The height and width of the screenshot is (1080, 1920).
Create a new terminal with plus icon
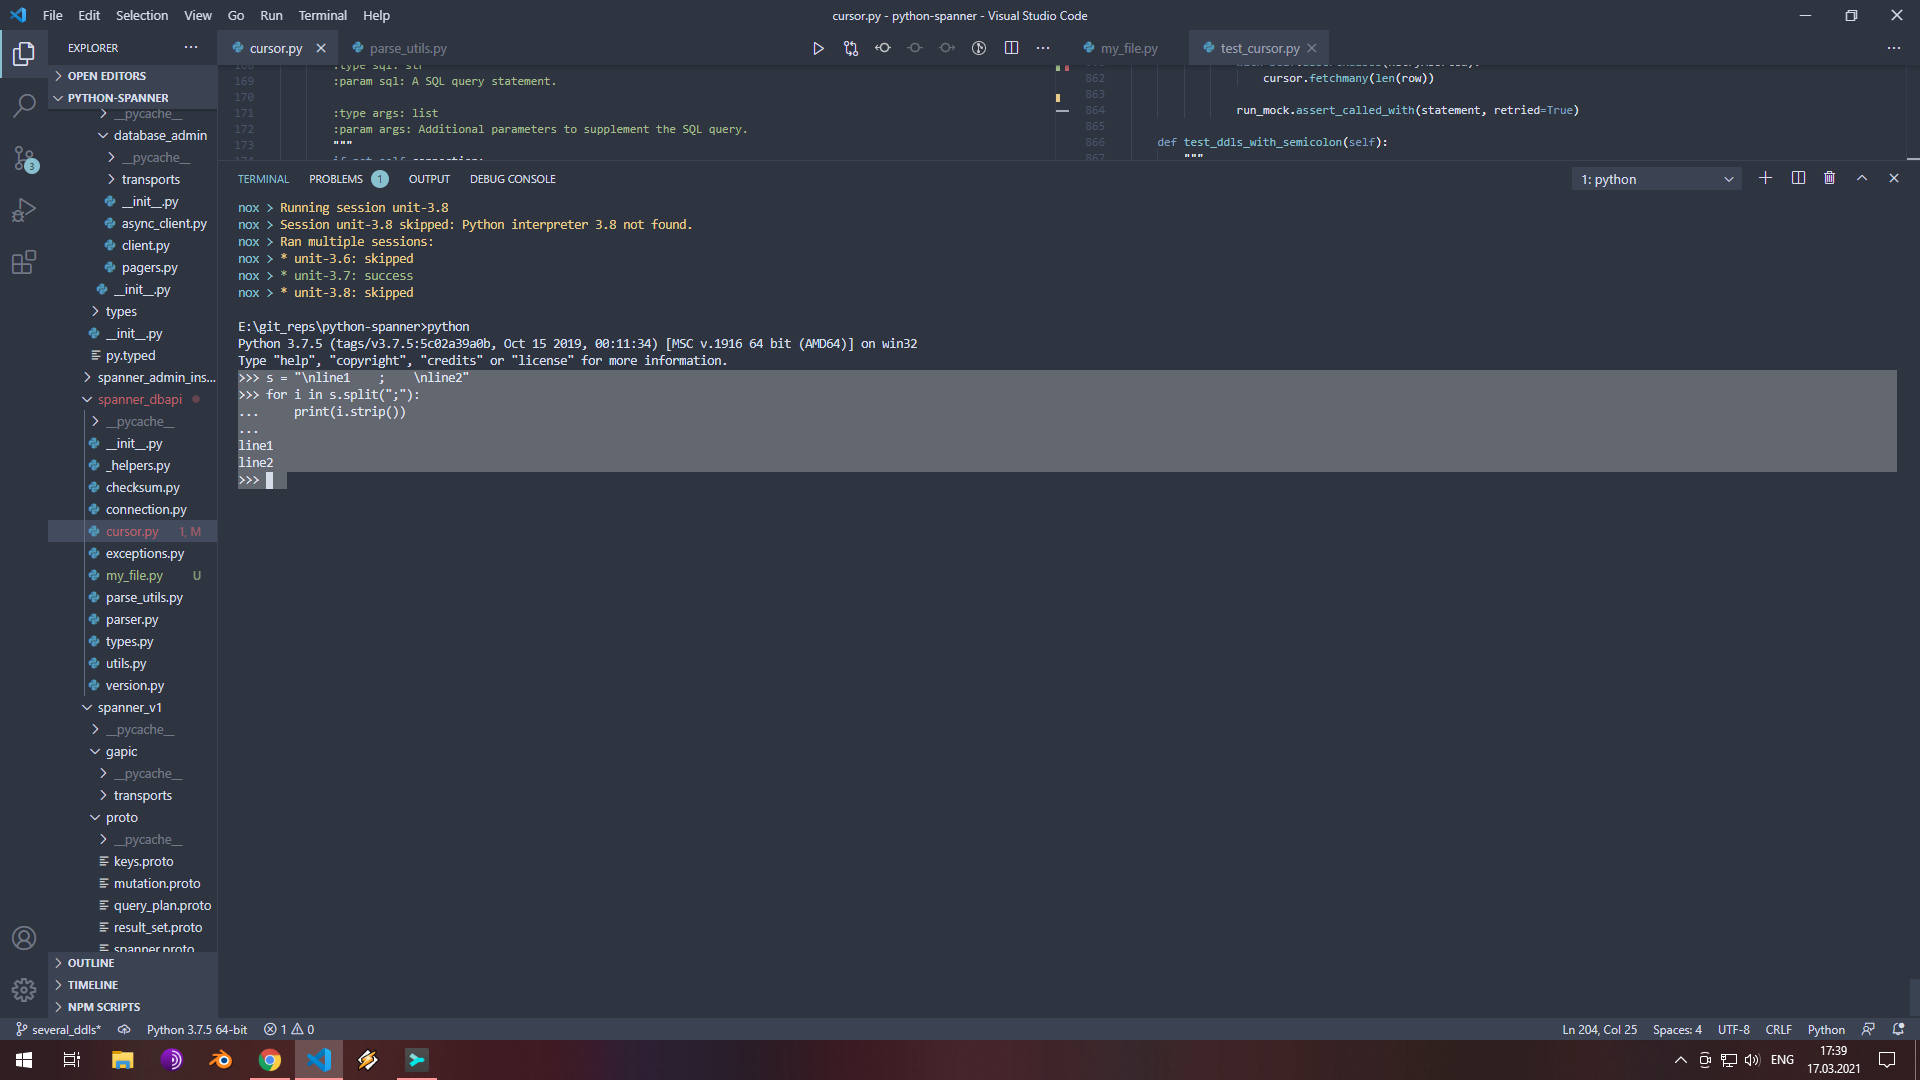pyautogui.click(x=1765, y=178)
